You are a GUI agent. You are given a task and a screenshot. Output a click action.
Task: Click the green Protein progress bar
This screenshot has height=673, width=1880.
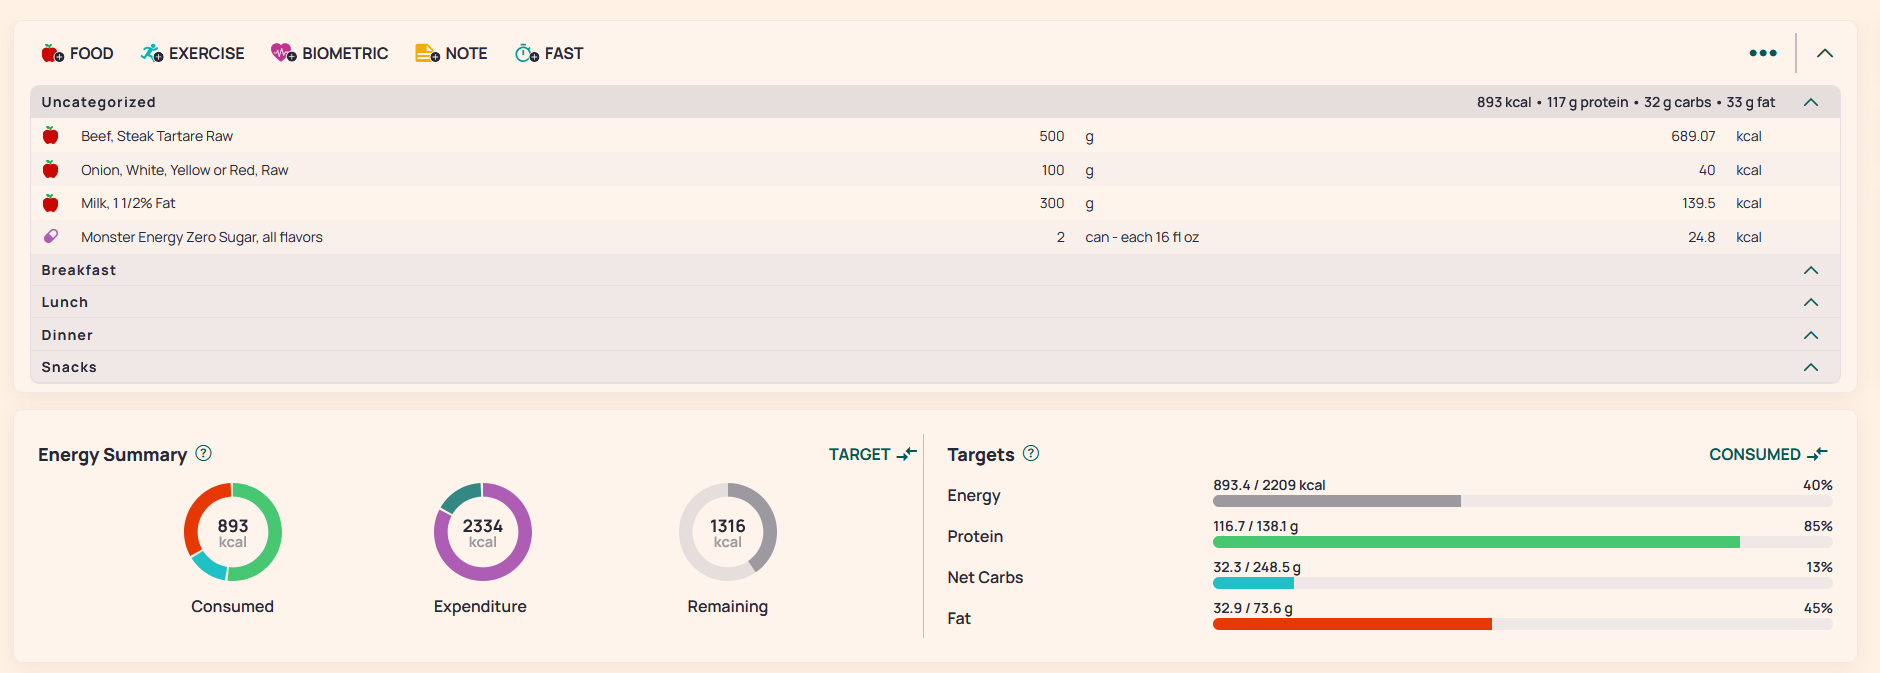[x=1522, y=542]
